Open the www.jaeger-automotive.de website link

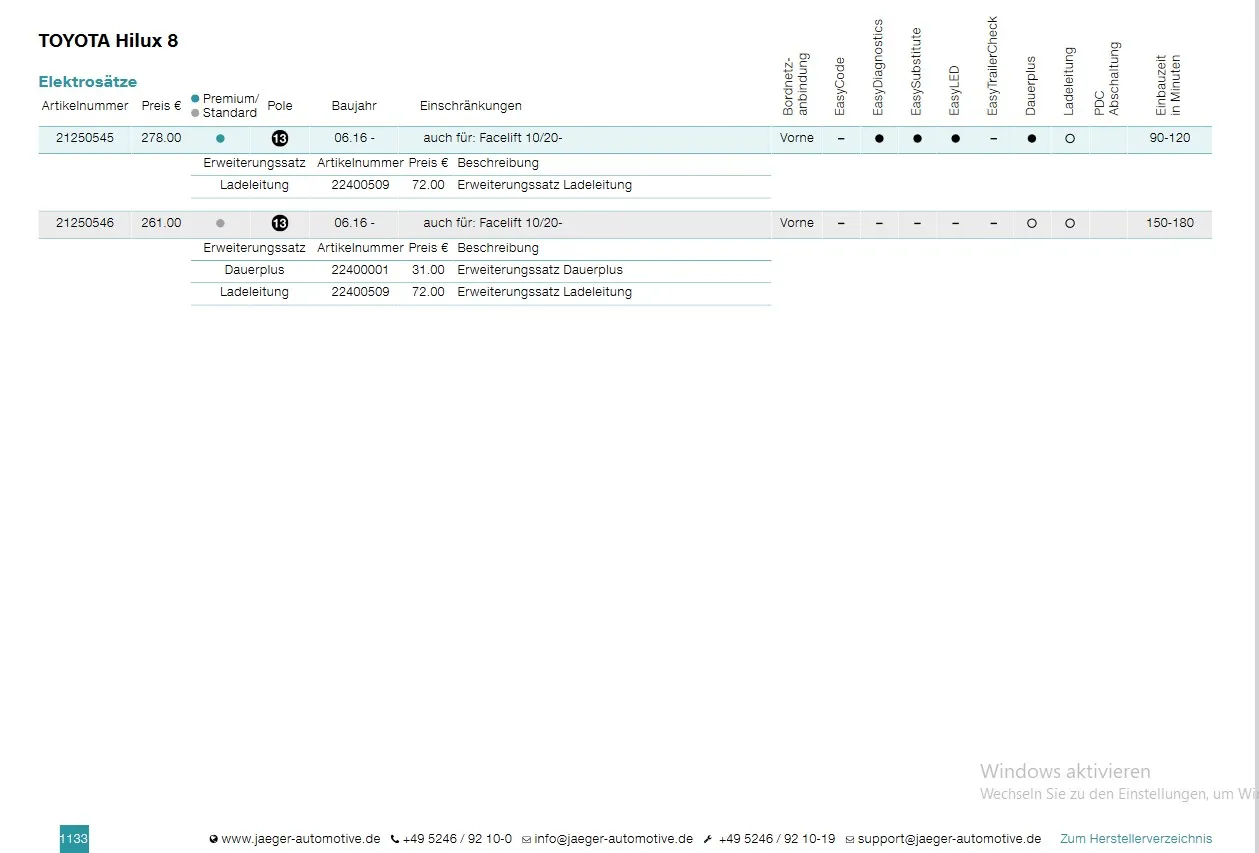coord(301,839)
